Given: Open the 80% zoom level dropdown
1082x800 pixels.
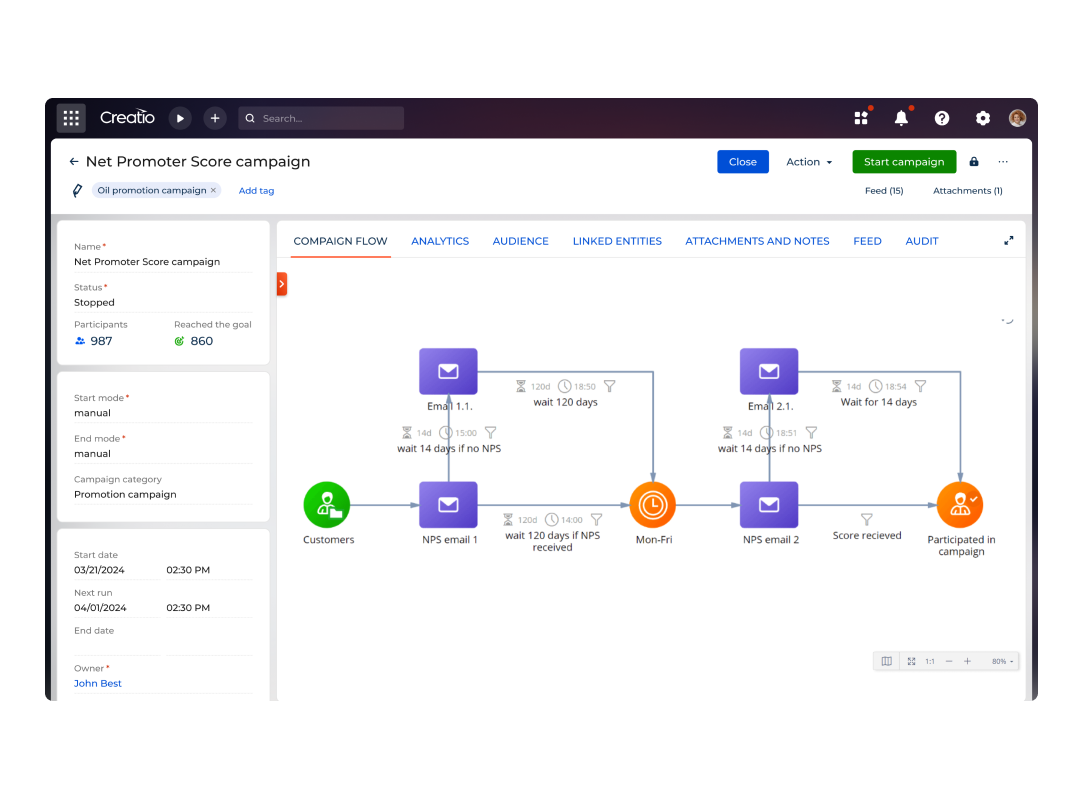Looking at the screenshot, I should [x=999, y=661].
